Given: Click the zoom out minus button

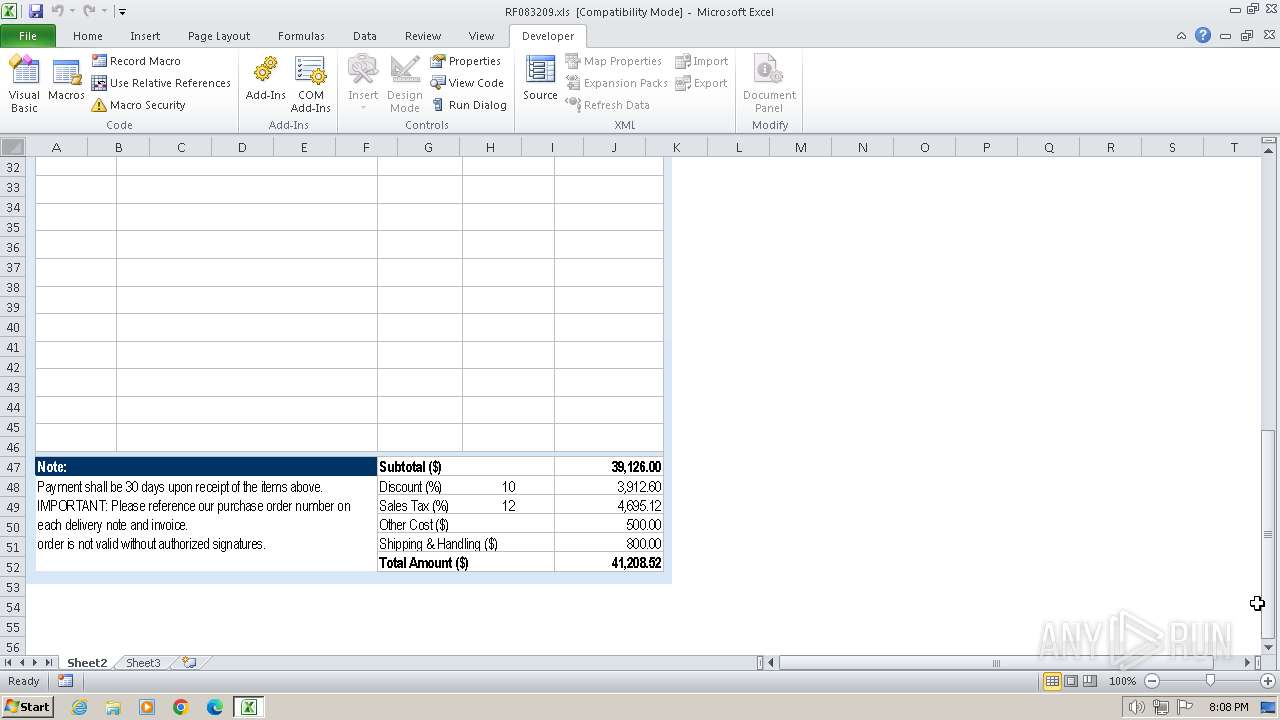Looking at the screenshot, I should point(1152,681).
